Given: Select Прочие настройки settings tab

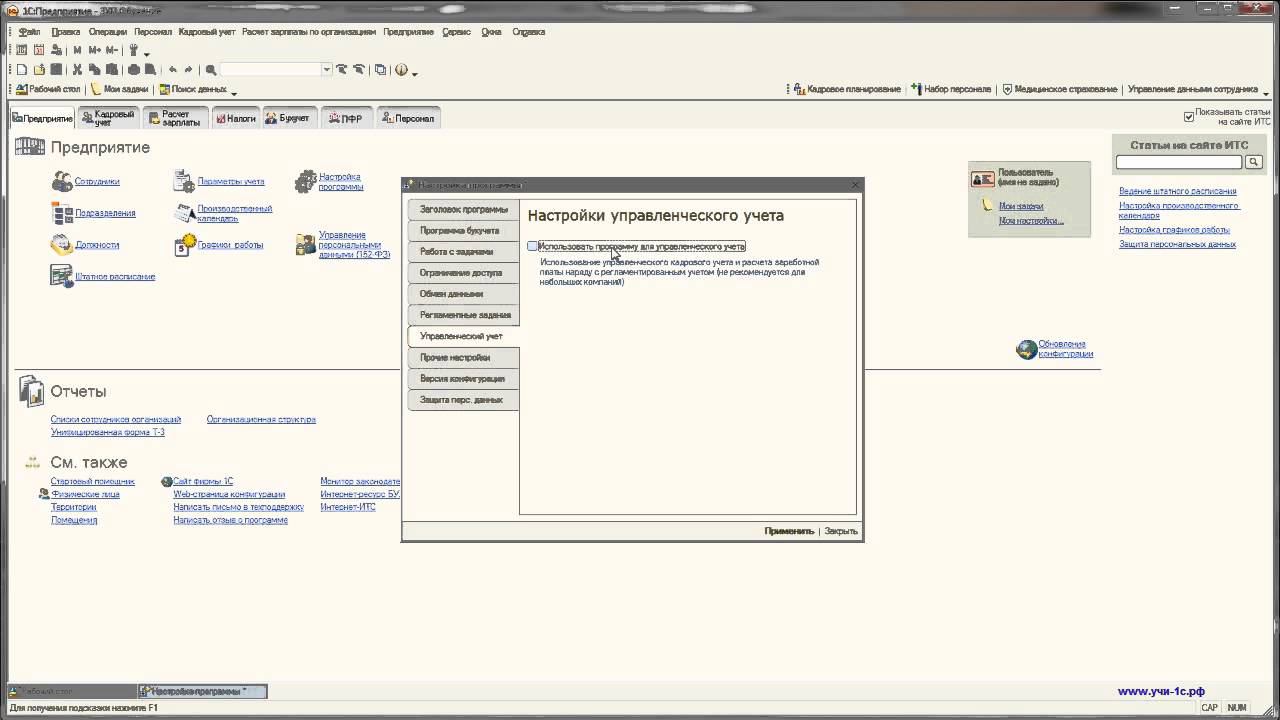Looking at the screenshot, I should tap(463, 357).
